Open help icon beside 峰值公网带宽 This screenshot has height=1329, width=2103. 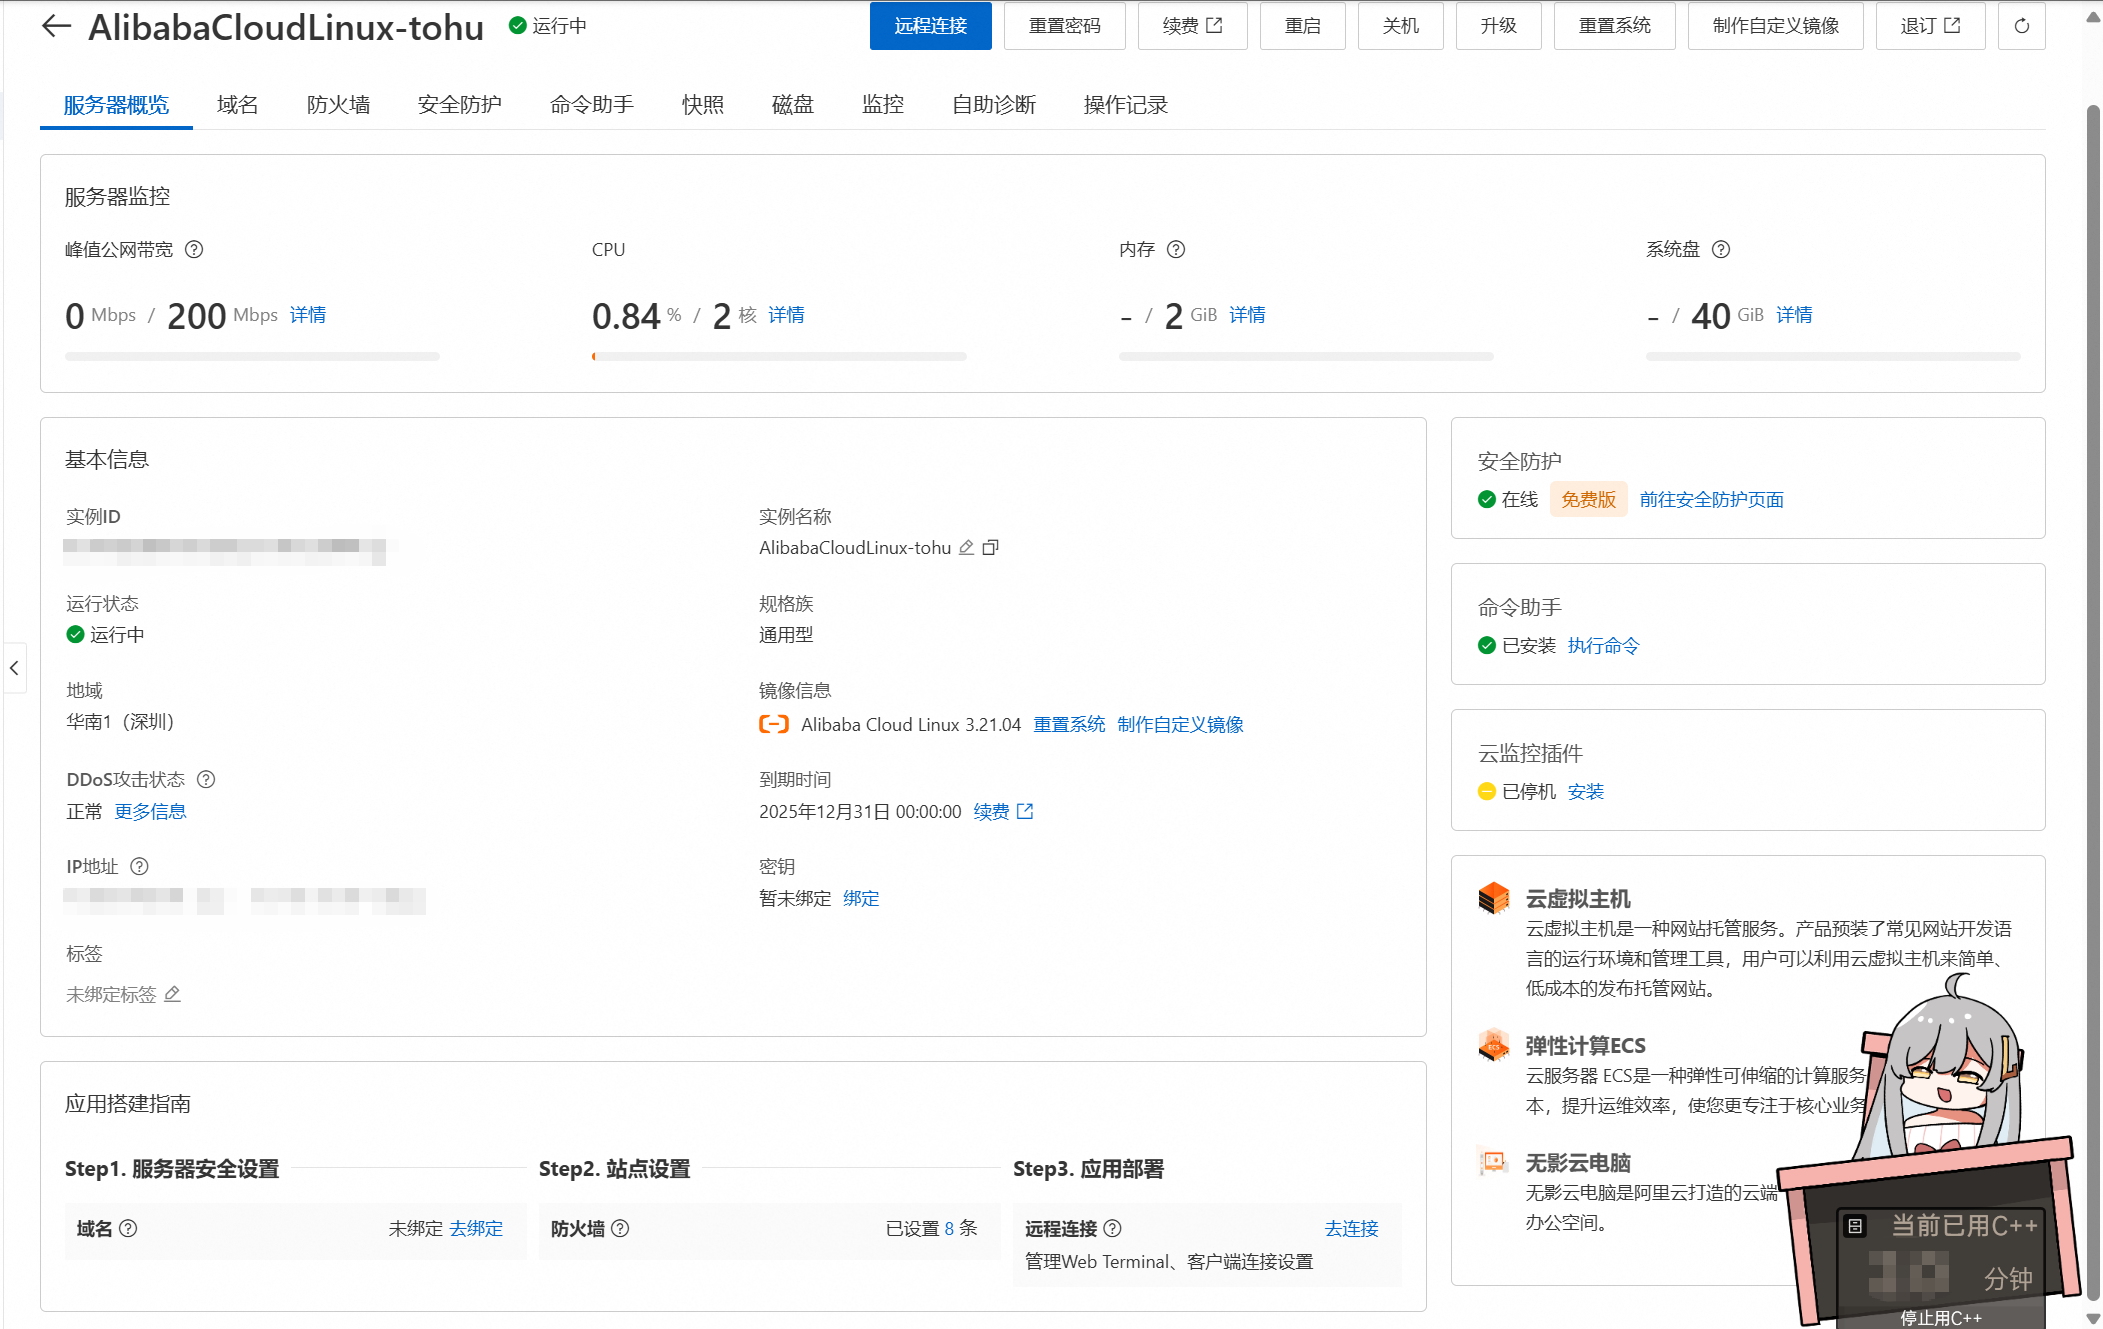pos(194,250)
